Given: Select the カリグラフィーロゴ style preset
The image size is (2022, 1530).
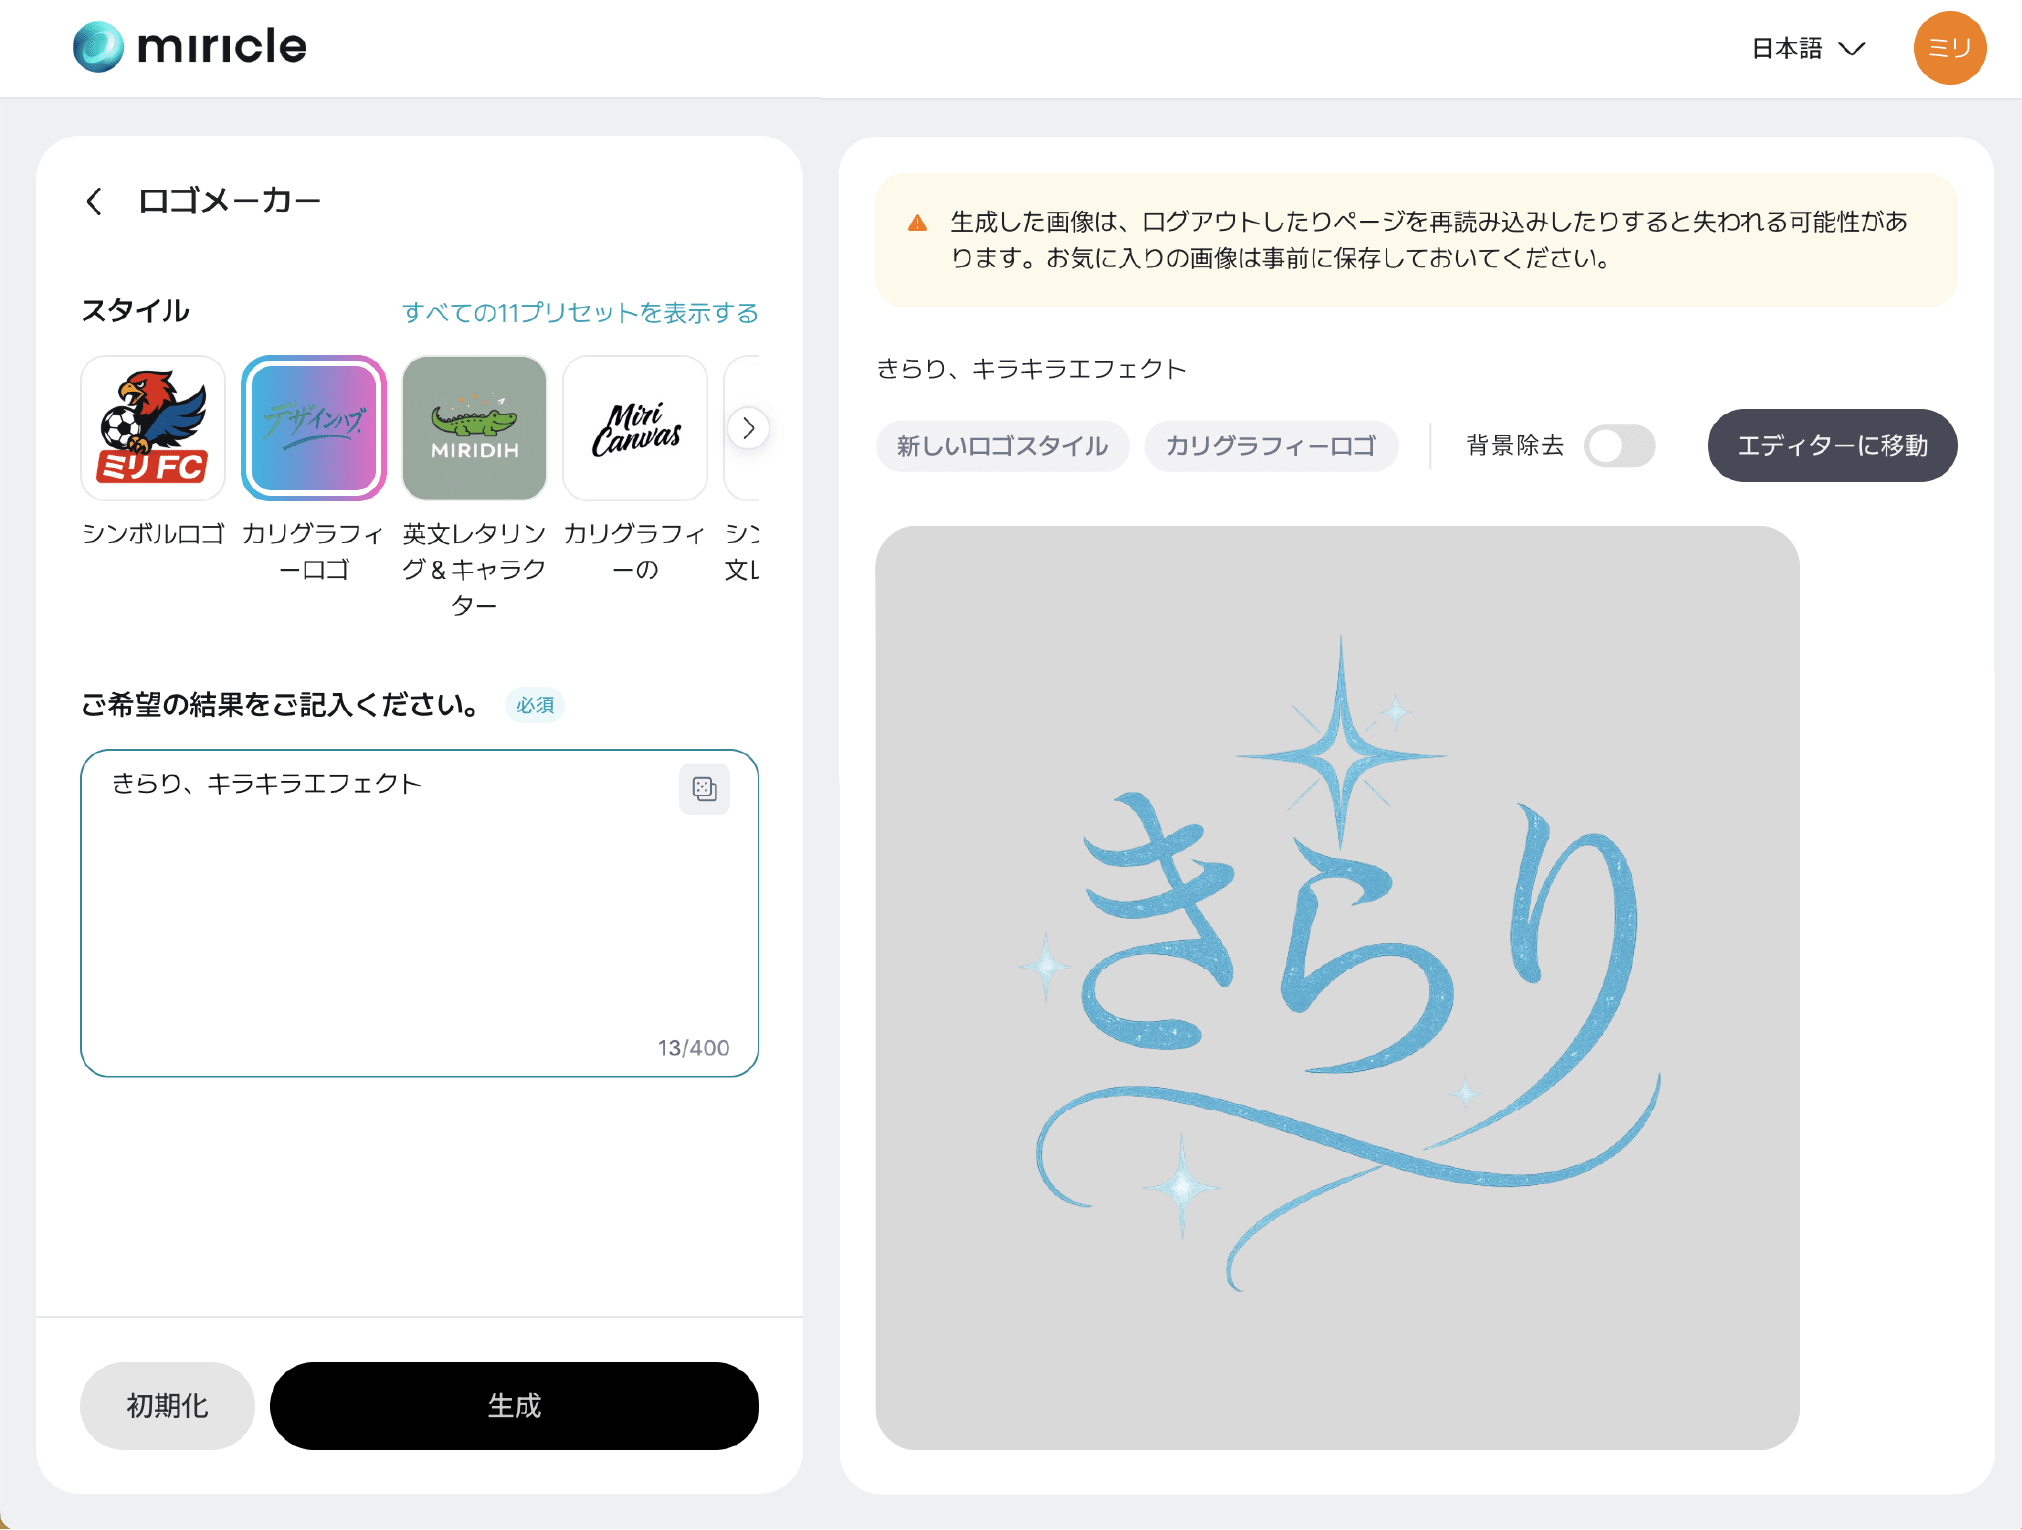Looking at the screenshot, I should 313,428.
